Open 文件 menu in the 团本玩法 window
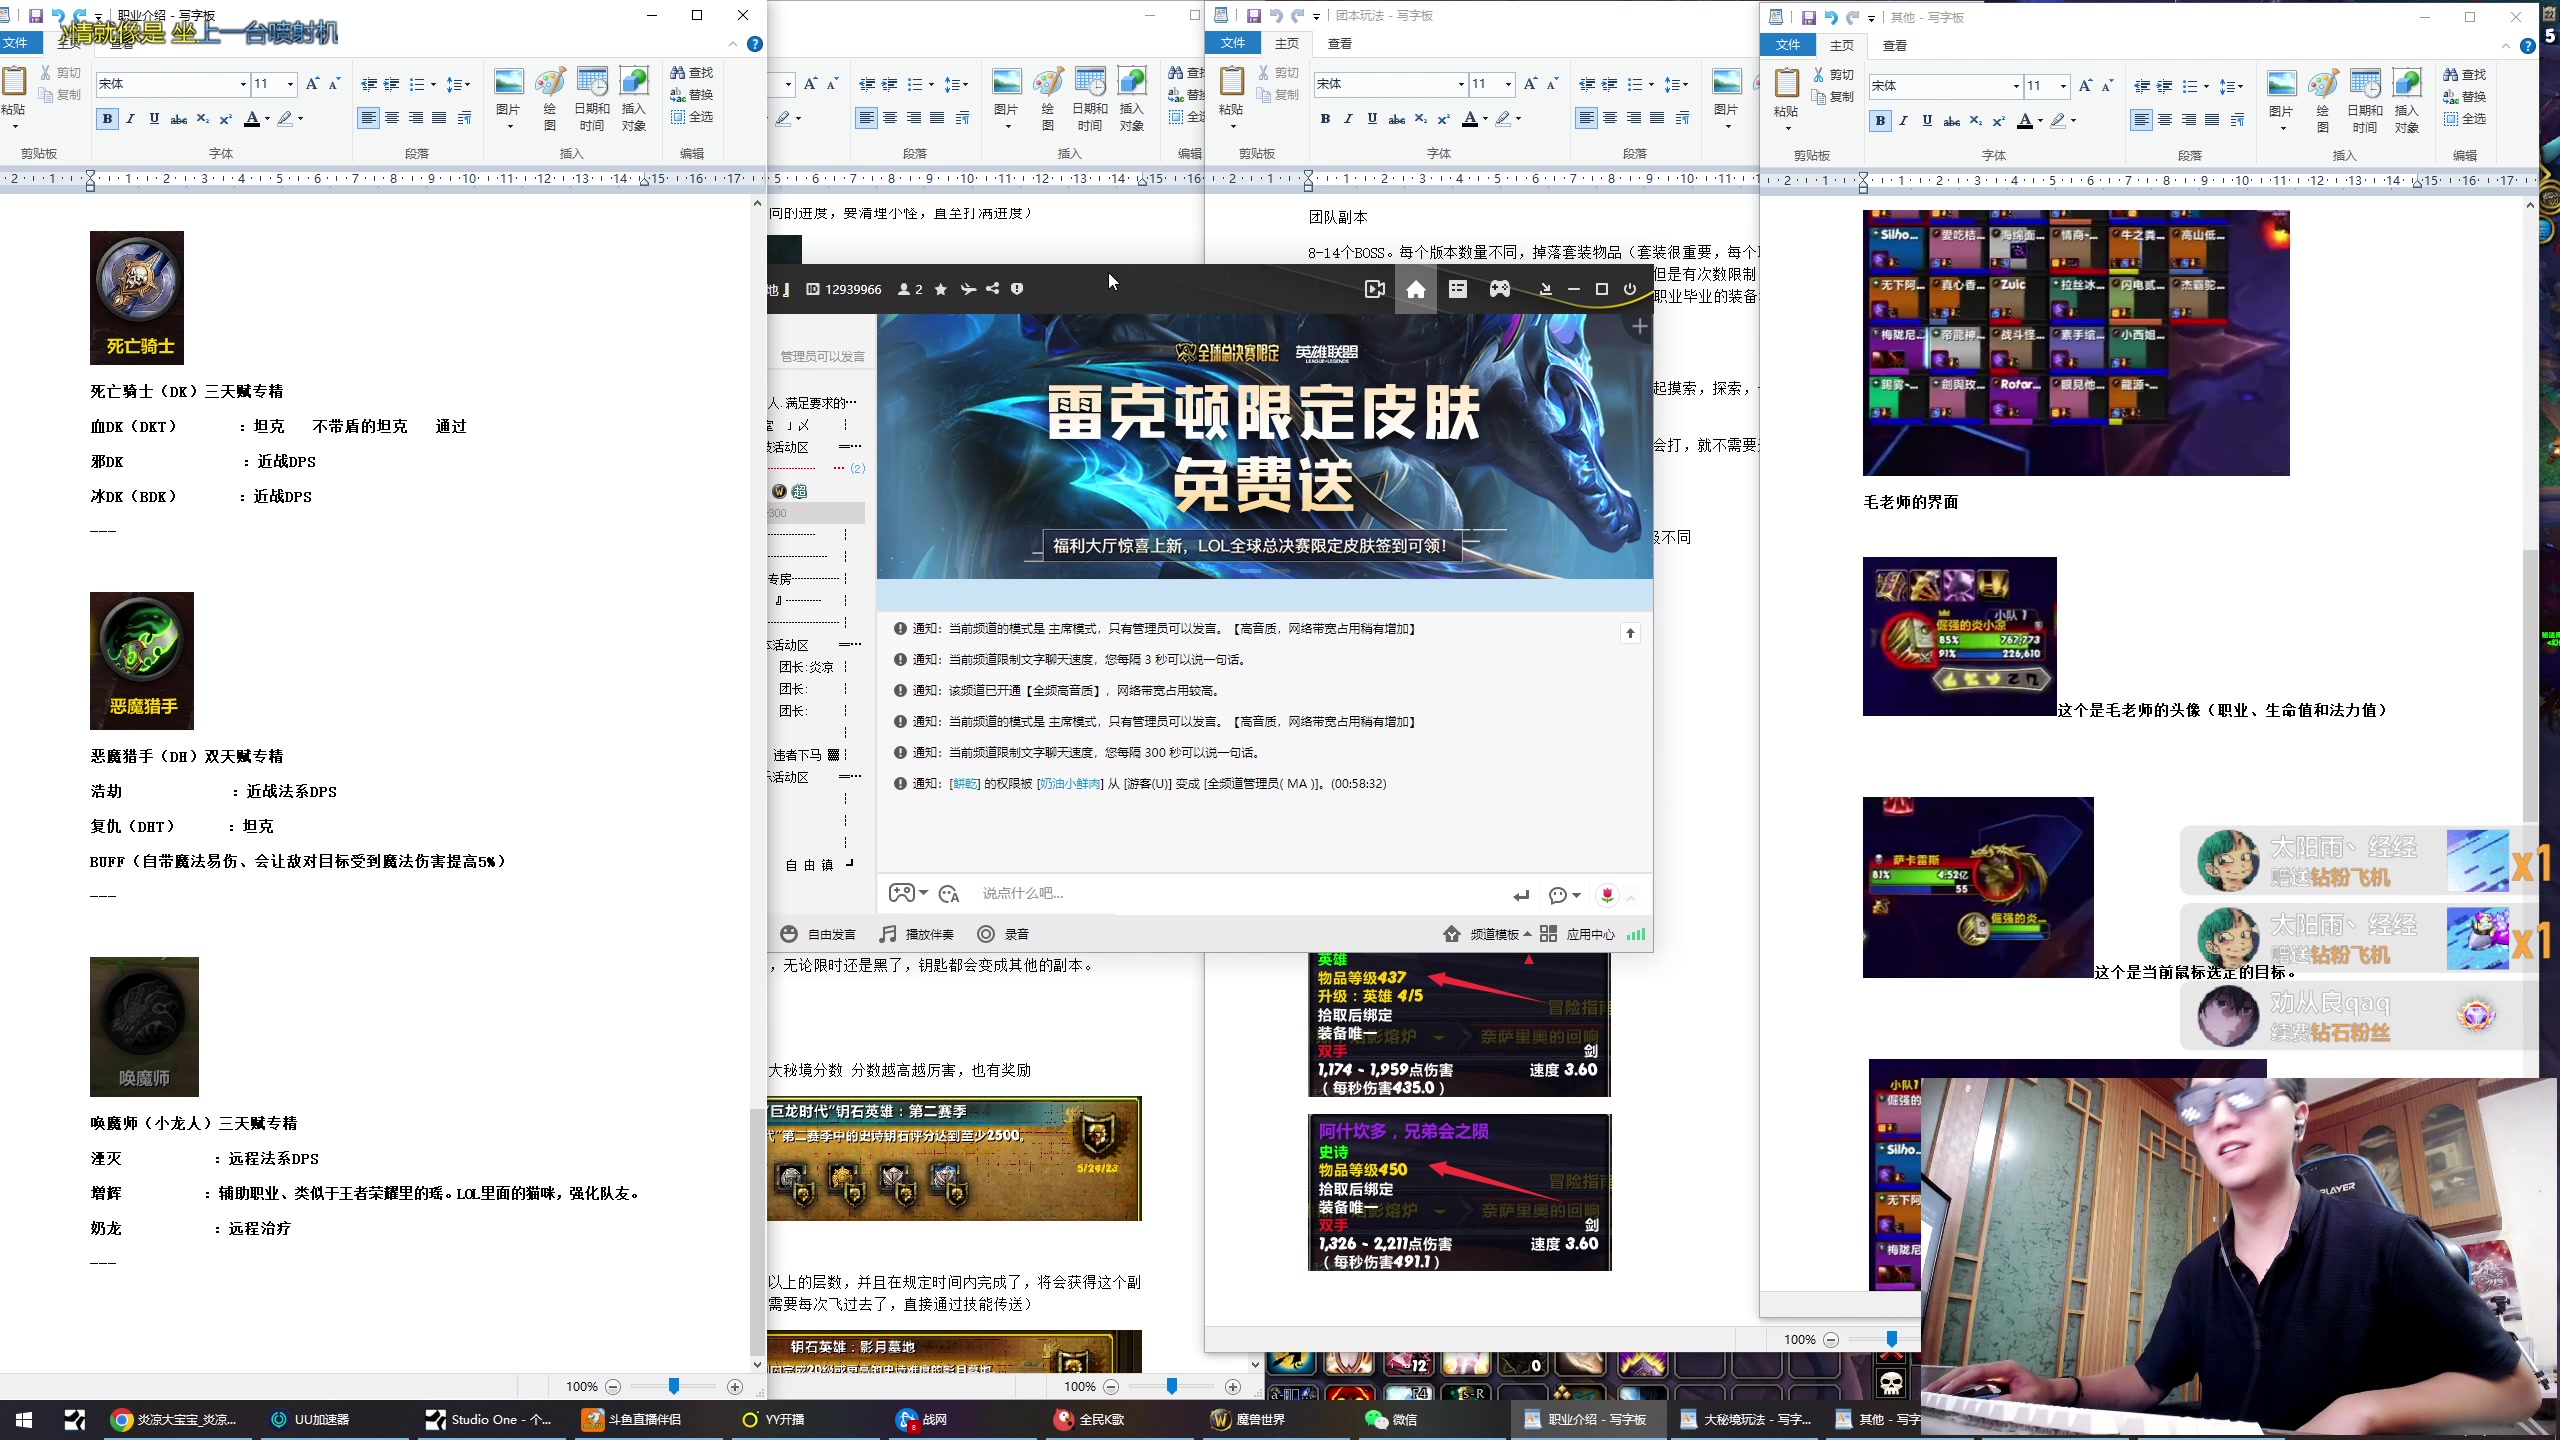 [1234, 43]
